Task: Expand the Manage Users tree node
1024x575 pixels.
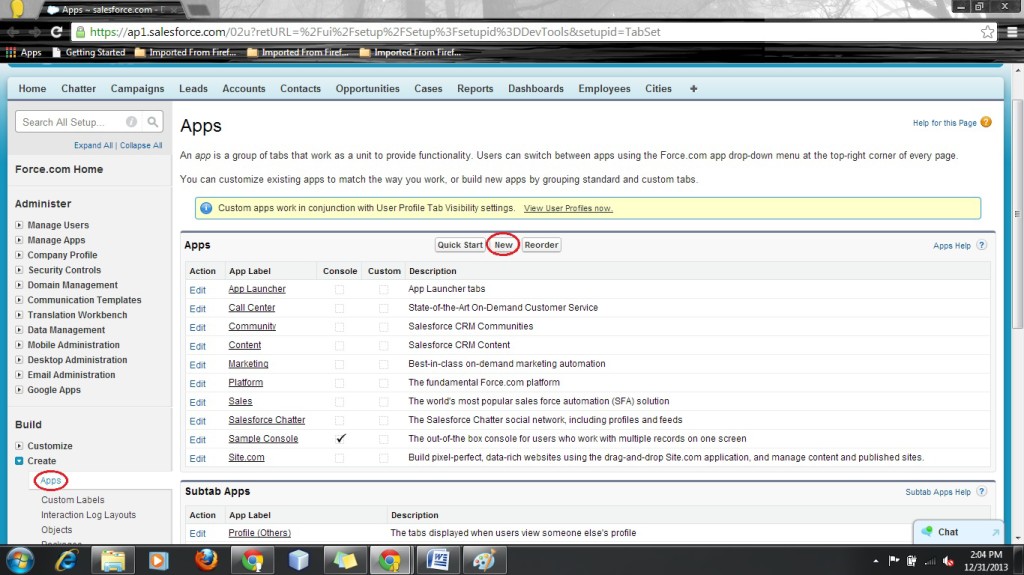Action: click(19, 225)
